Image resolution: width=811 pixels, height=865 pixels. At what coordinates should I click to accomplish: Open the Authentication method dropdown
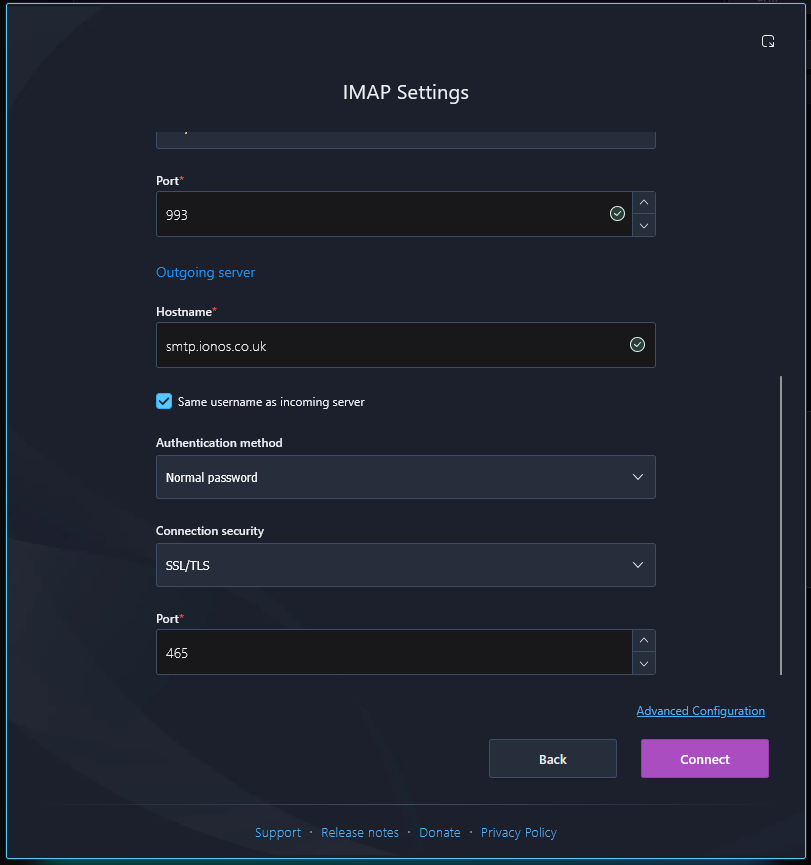click(x=406, y=477)
